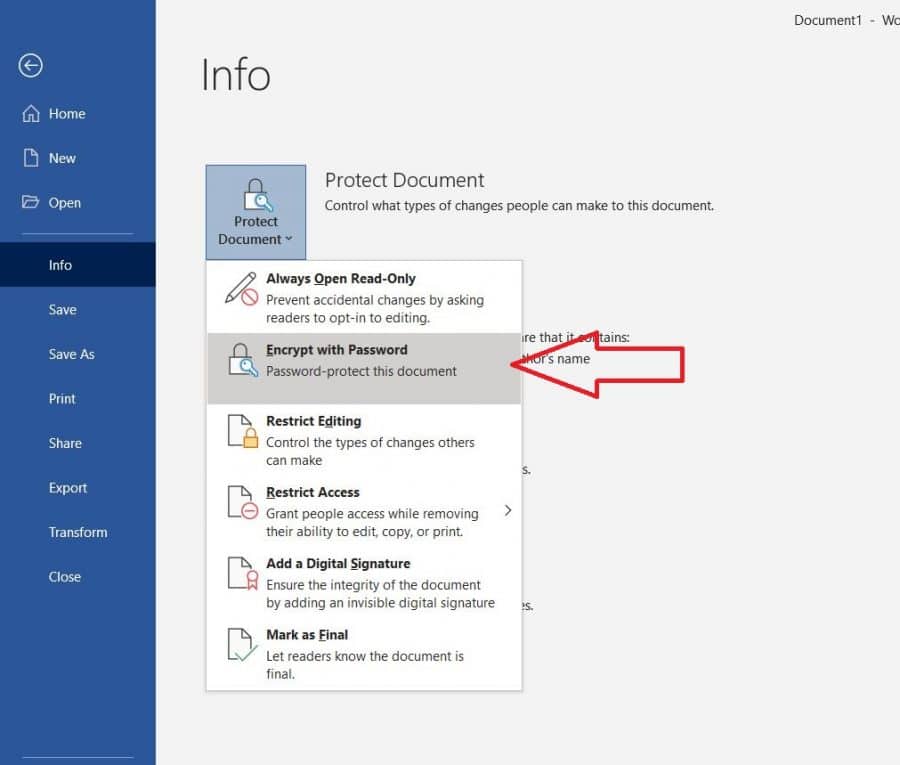Click the New document icon in sidebar
The image size is (900, 765).
31,158
